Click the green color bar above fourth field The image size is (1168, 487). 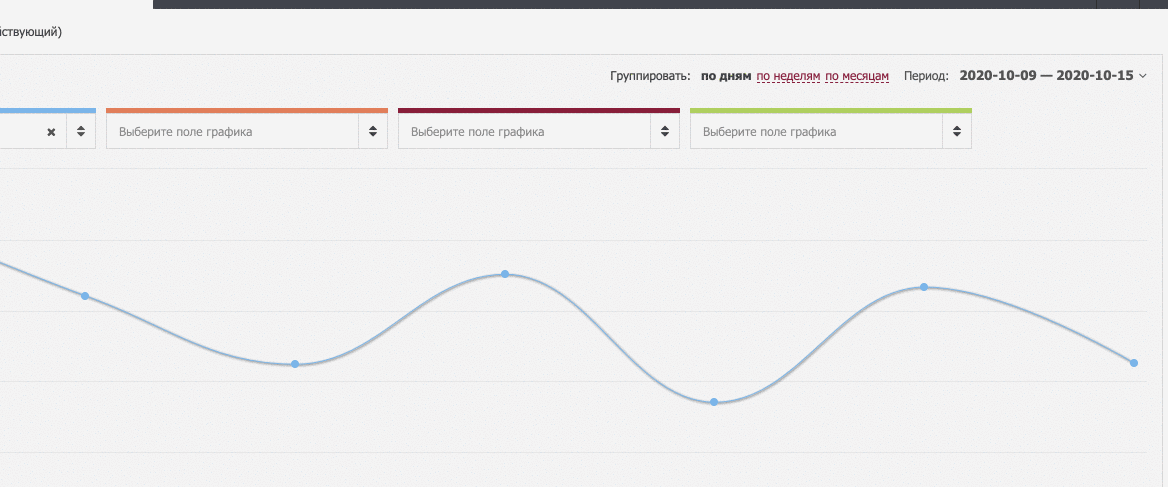tap(831, 110)
